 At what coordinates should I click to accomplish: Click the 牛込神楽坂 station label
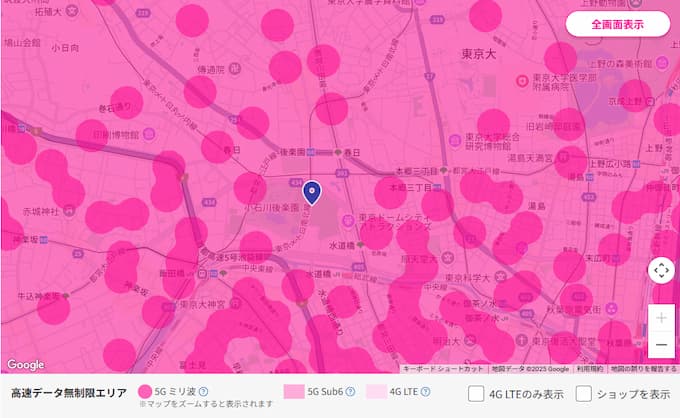(x=39, y=297)
